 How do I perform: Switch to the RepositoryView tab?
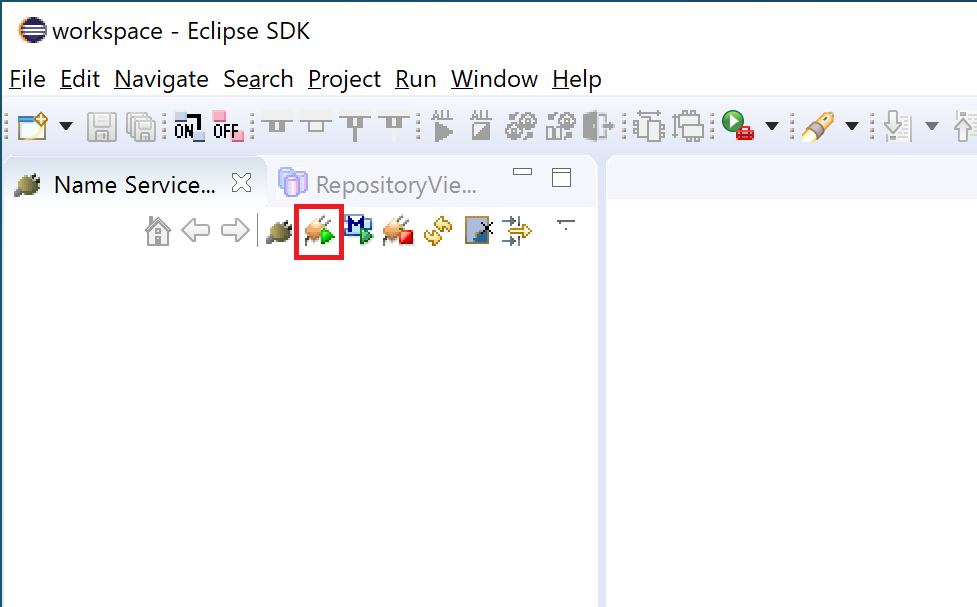[x=380, y=184]
